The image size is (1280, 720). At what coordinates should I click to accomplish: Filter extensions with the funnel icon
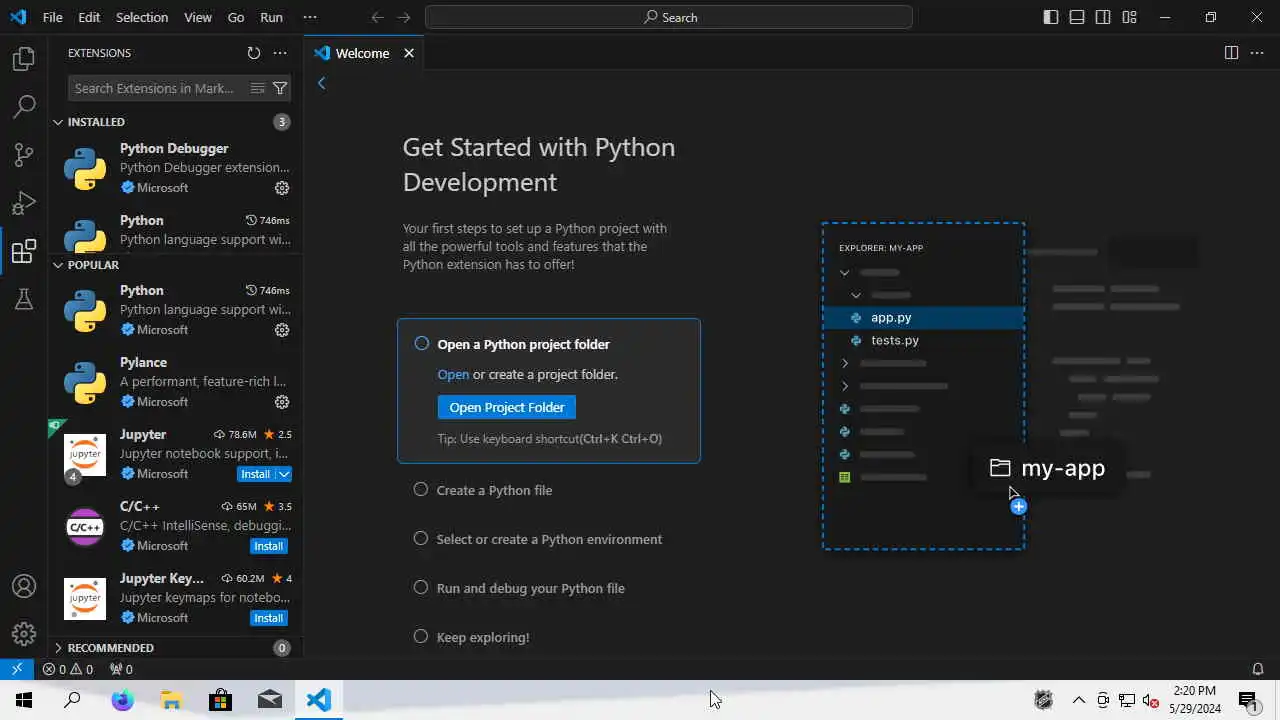pyautogui.click(x=280, y=88)
